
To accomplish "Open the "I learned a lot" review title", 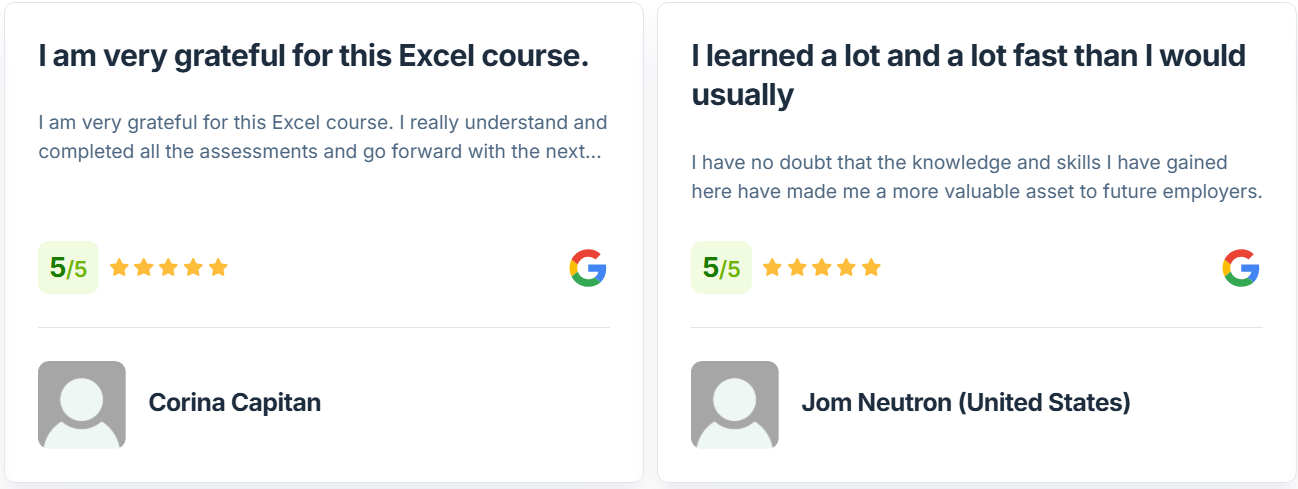I will point(969,75).
